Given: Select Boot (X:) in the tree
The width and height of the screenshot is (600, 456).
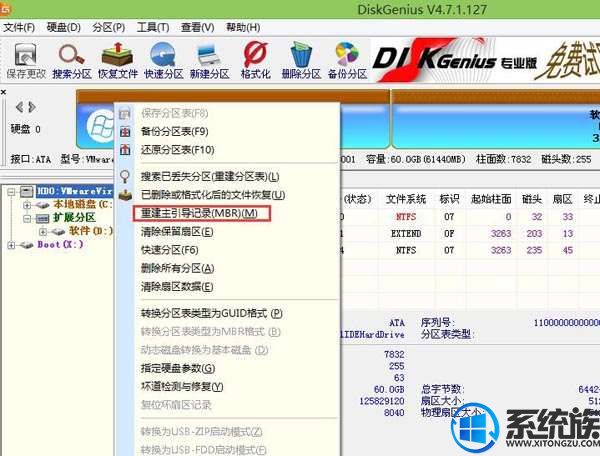Looking at the screenshot, I should pos(60,244).
